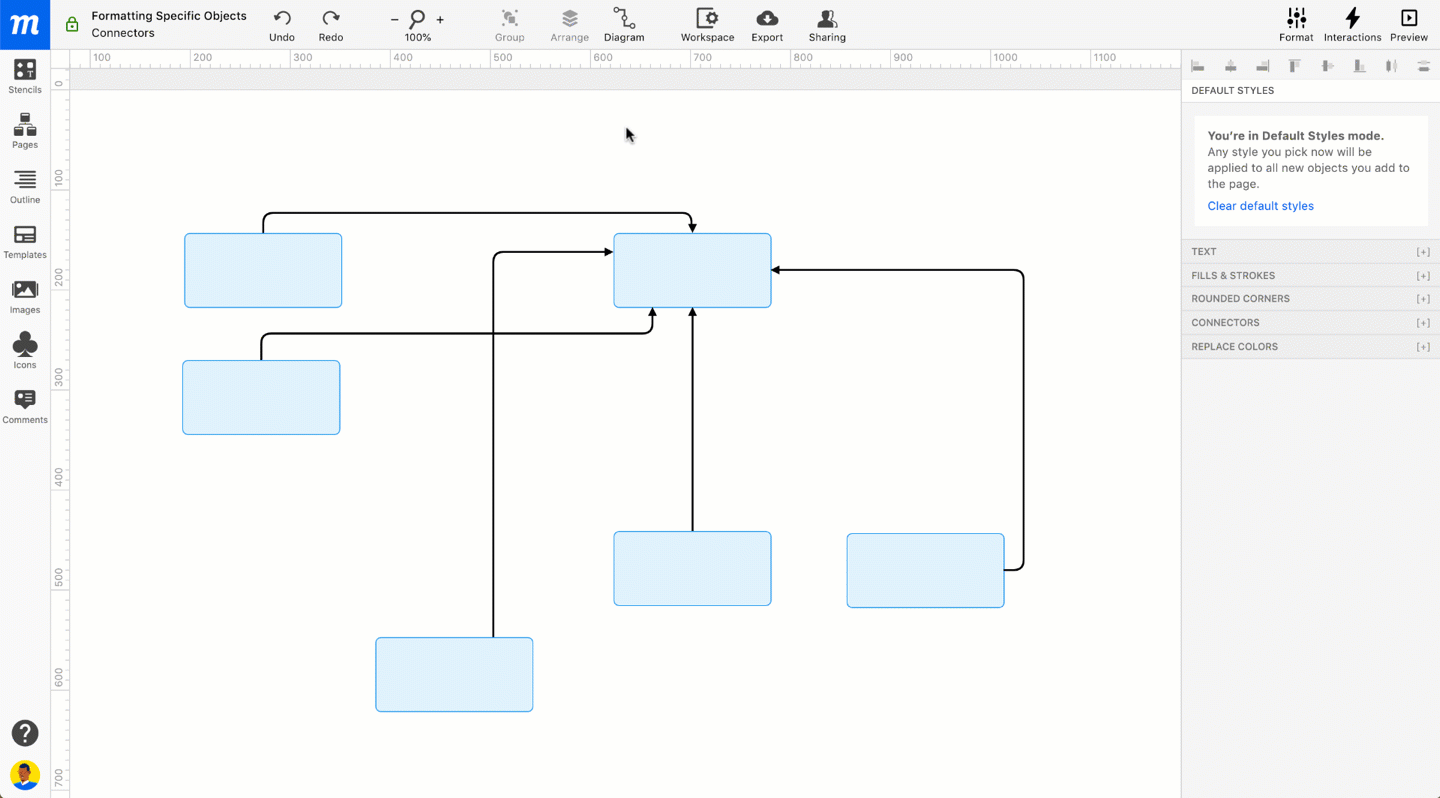
Task: Click the Undo icon
Action: point(281,24)
